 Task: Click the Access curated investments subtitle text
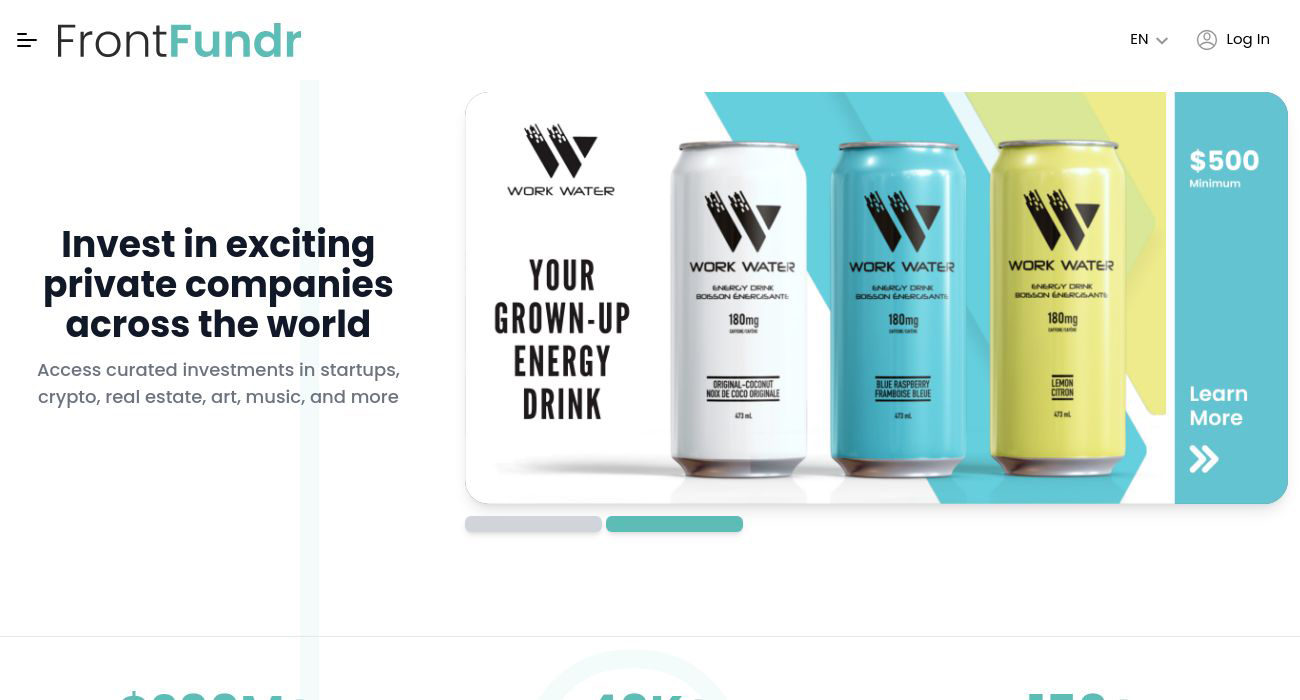[218, 383]
